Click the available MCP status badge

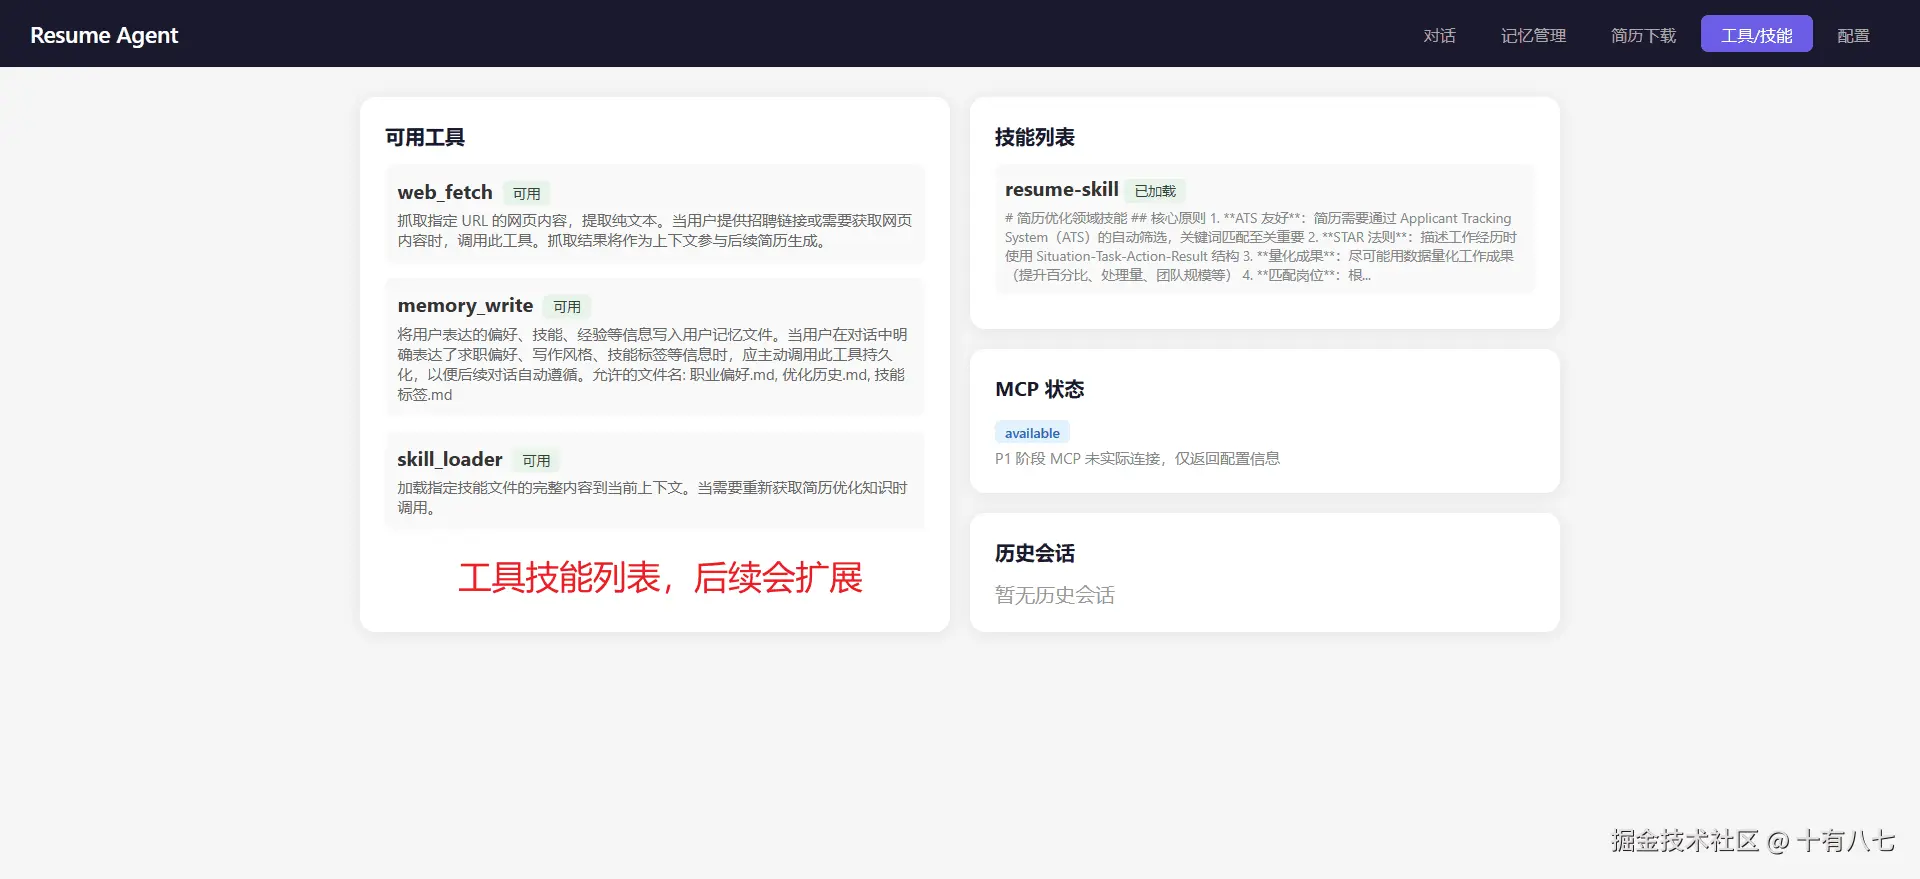point(1032,433)
